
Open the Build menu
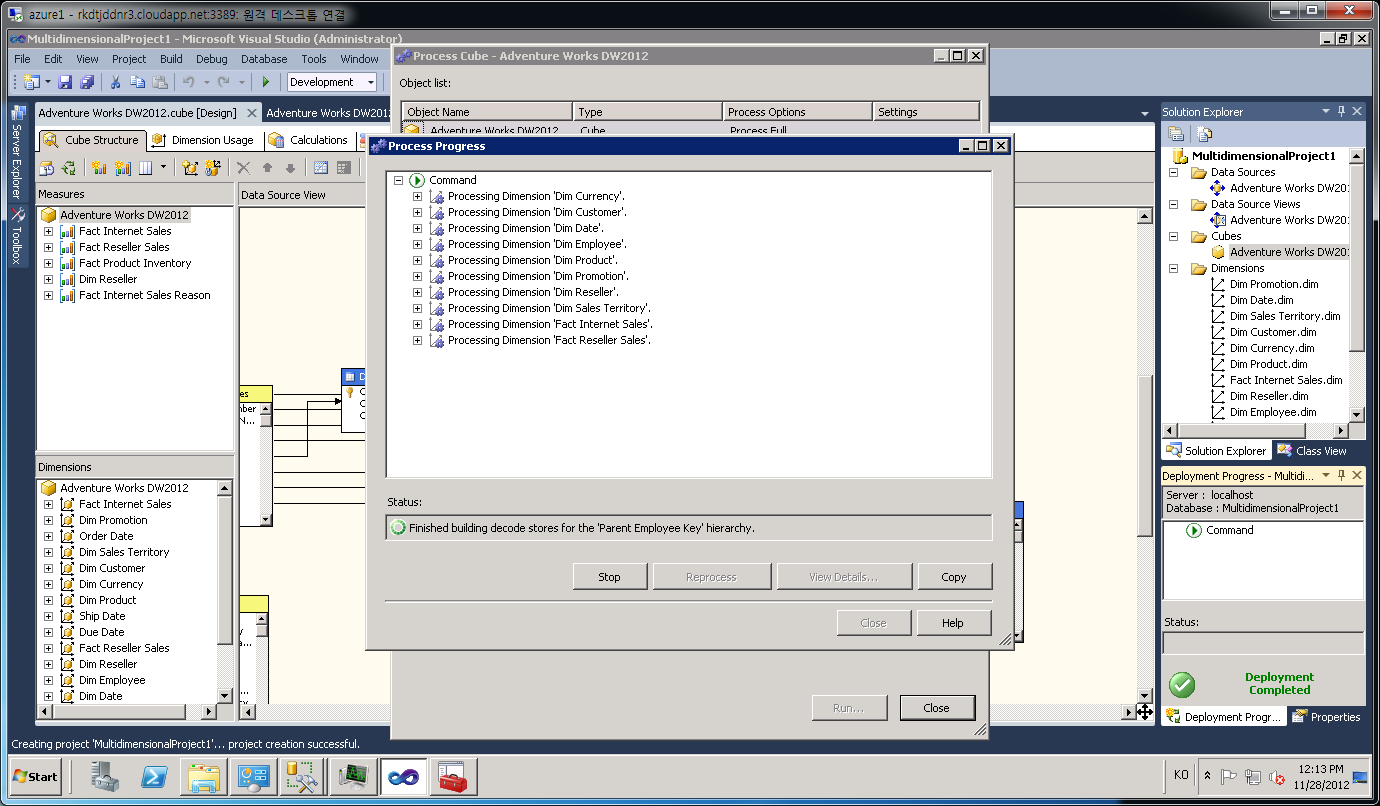(x=171, y=59)
